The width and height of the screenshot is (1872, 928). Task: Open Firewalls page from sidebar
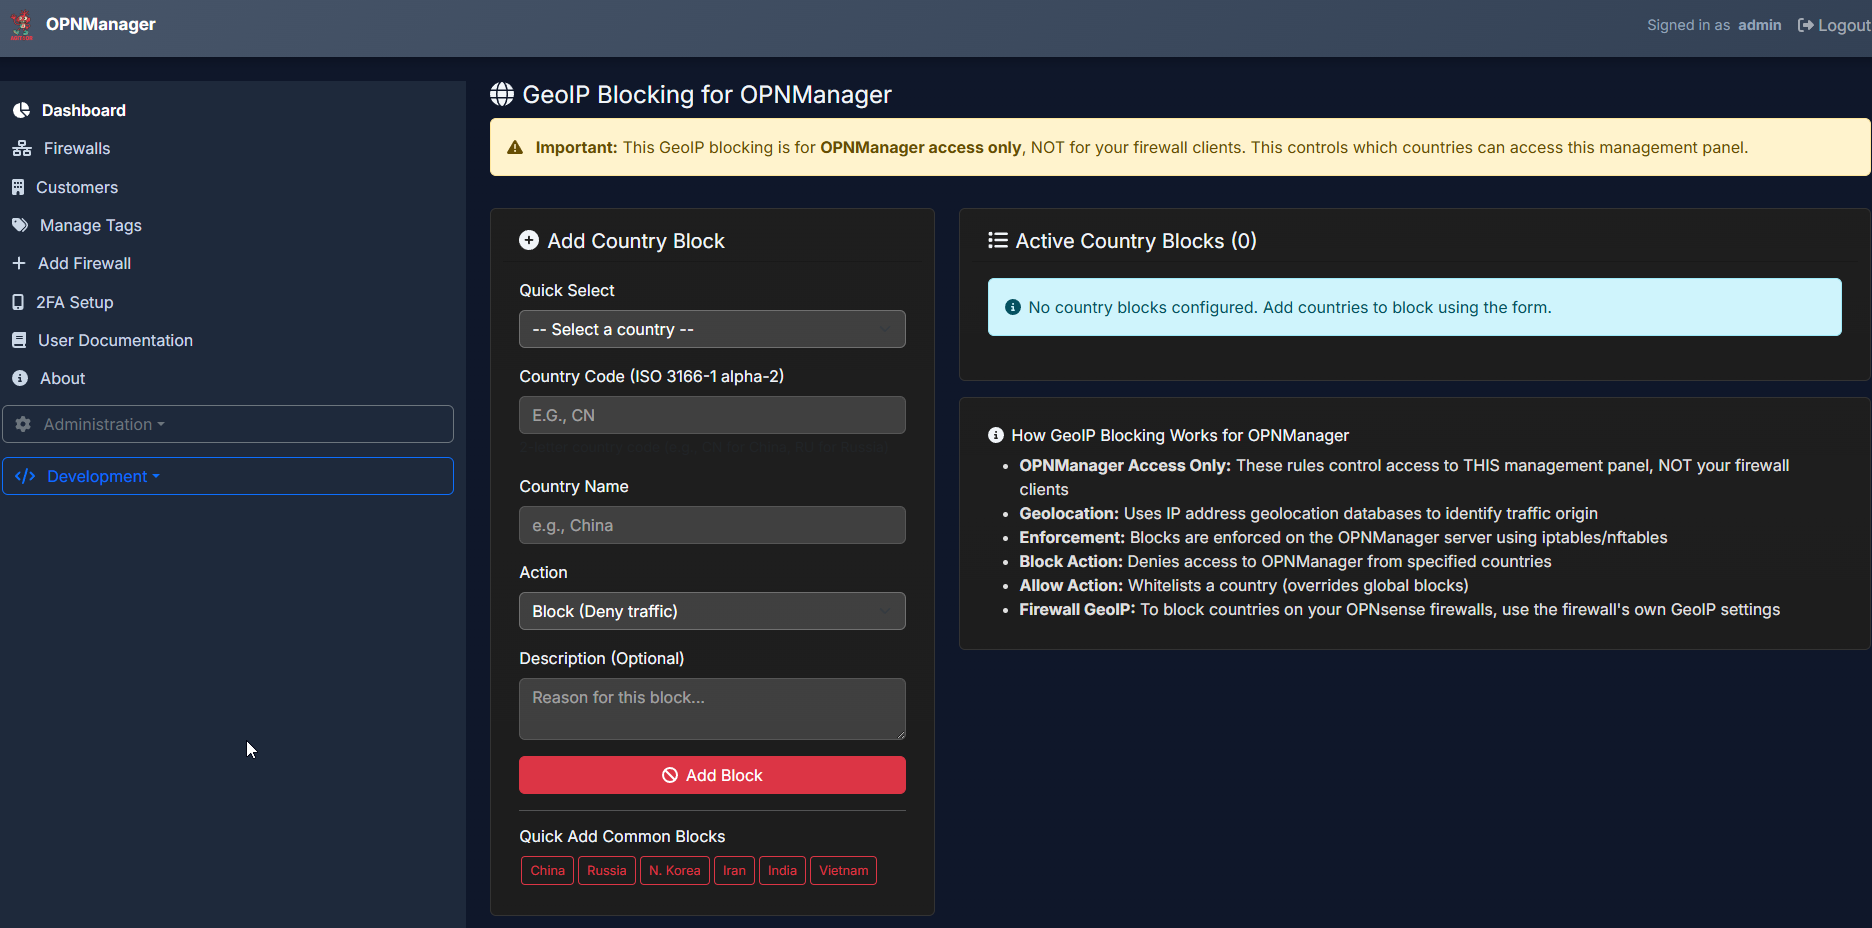click(77, 149)
